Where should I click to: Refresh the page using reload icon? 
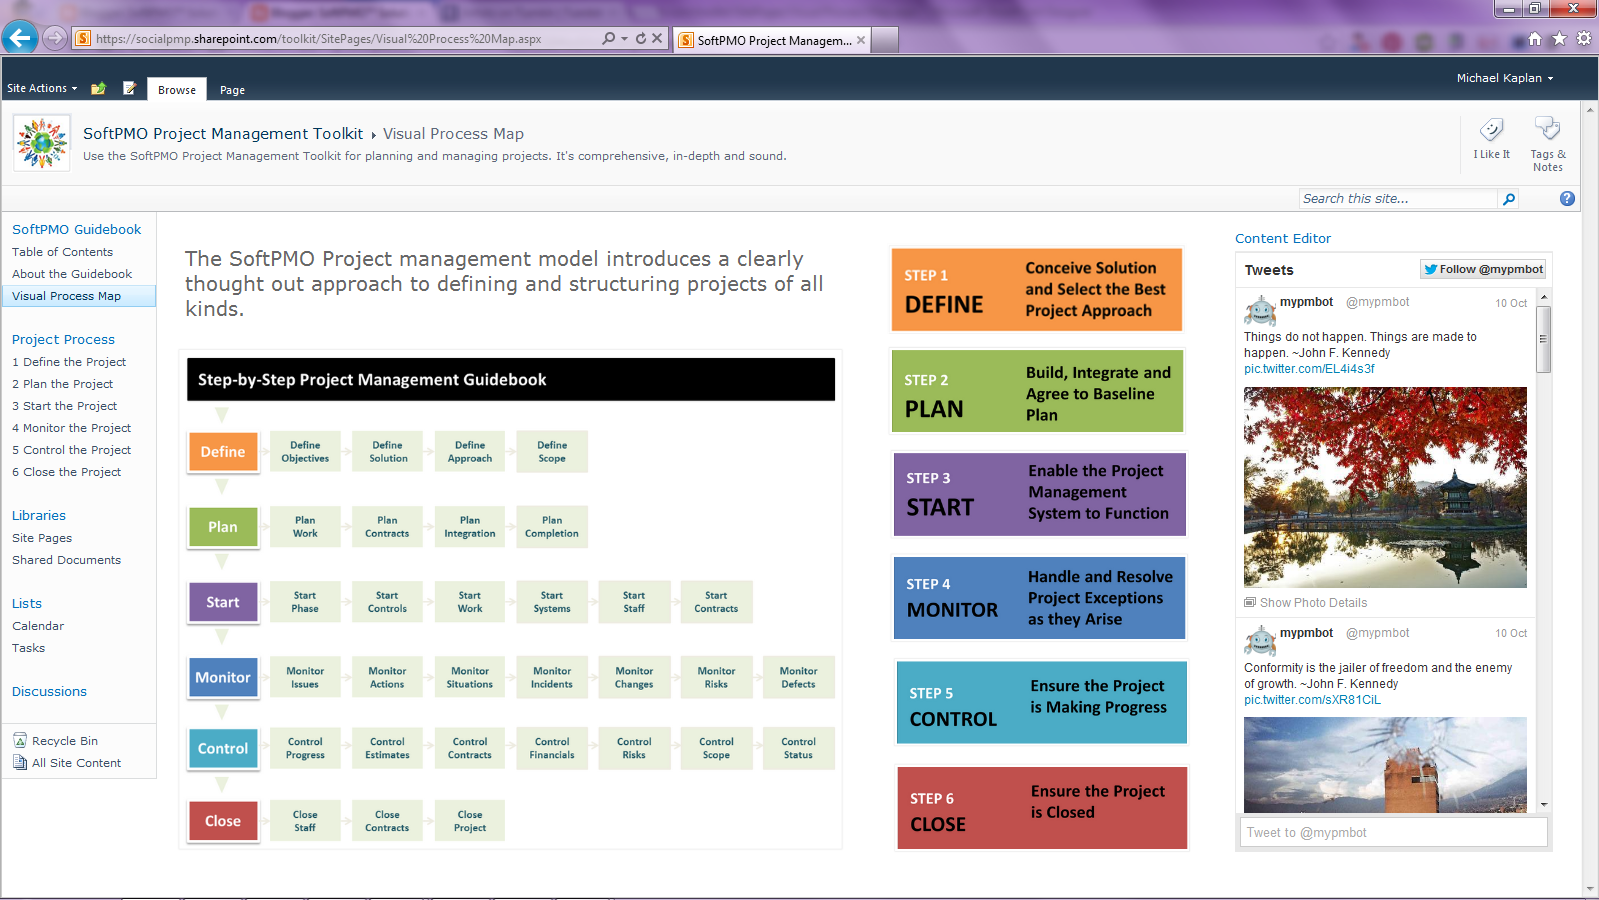point(641,38)
